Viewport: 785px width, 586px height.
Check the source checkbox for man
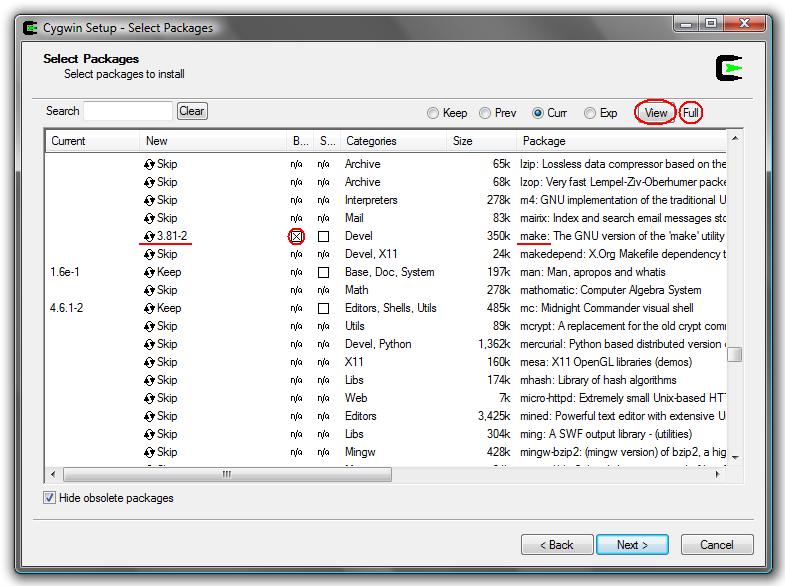coord(323,272)
